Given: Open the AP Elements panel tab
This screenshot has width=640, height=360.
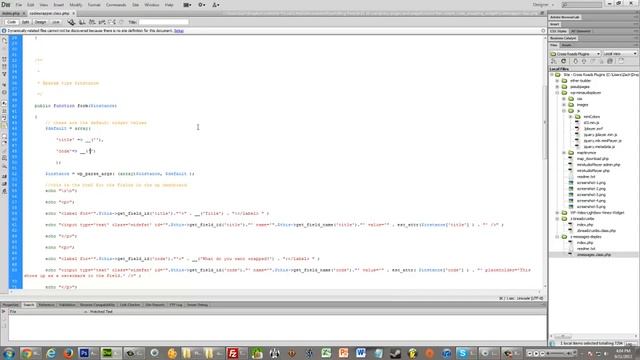Looking at the screenshot, I should pyautogui.click(x=580, y=31).
